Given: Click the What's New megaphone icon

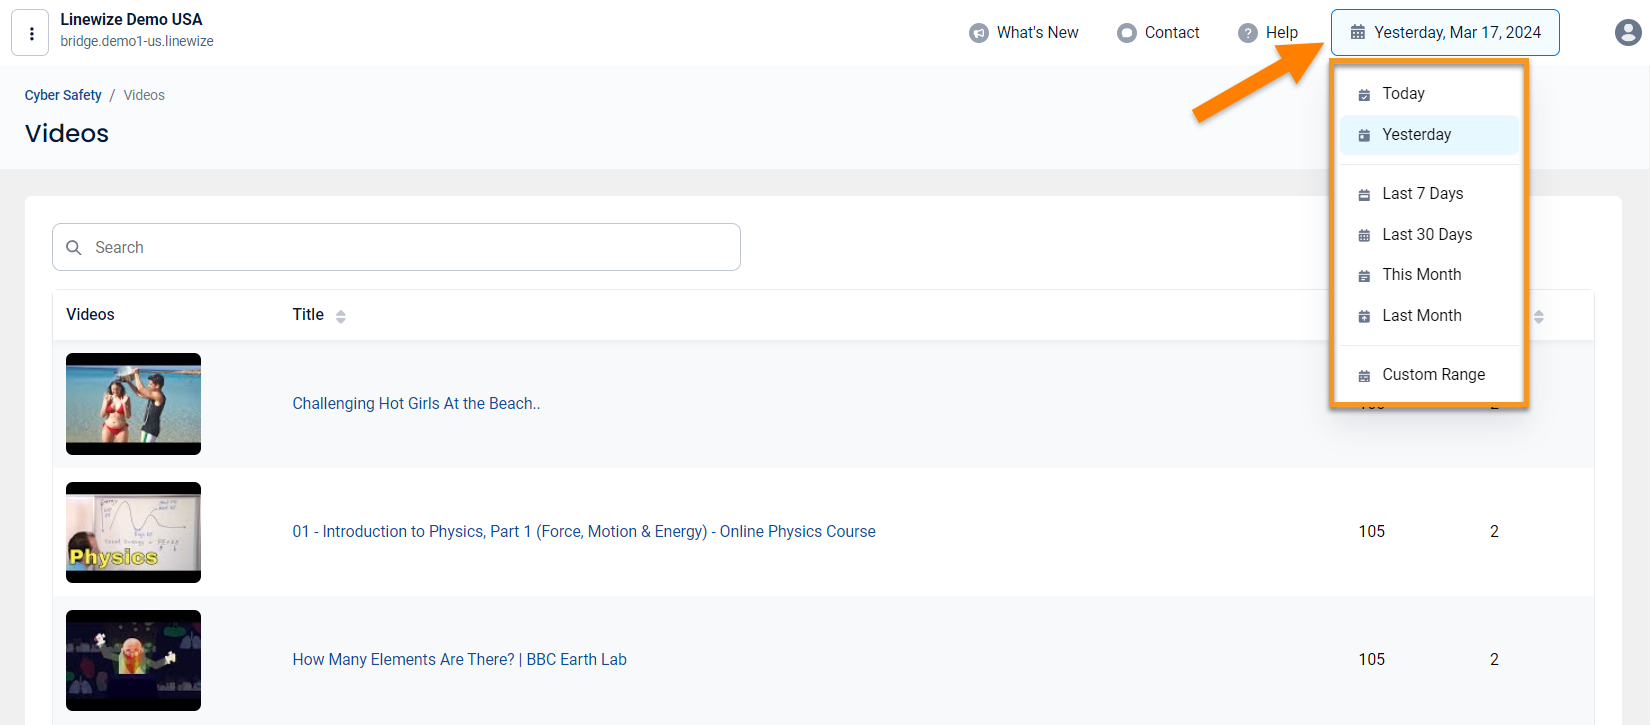Looking at the screenshot, I should coord(978,33).
